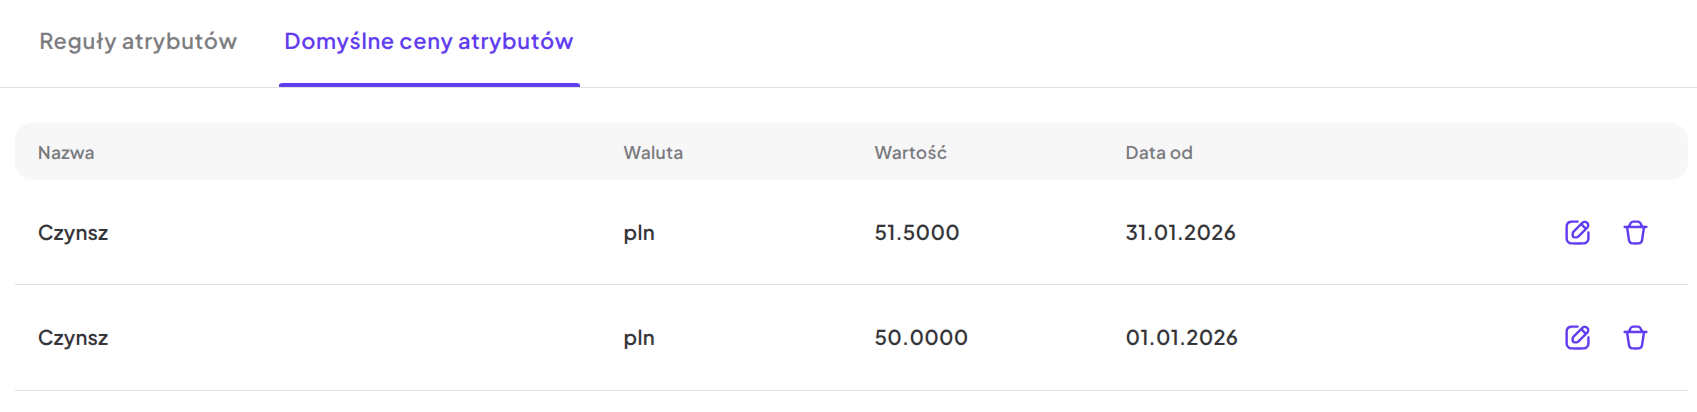Click the 50.0000 value cell

(920, 338)
